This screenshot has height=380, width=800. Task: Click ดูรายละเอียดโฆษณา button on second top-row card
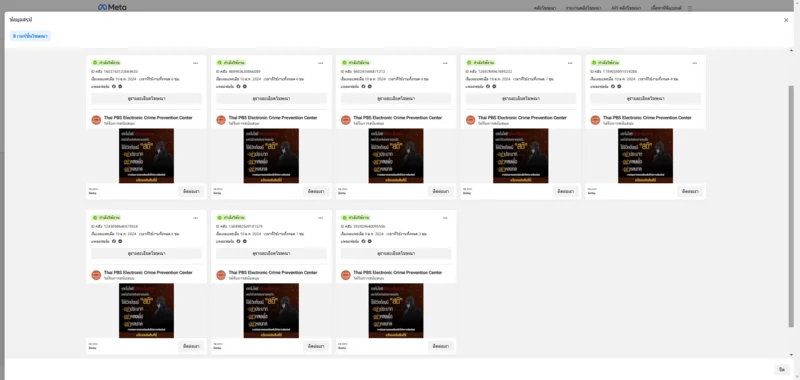271,98
